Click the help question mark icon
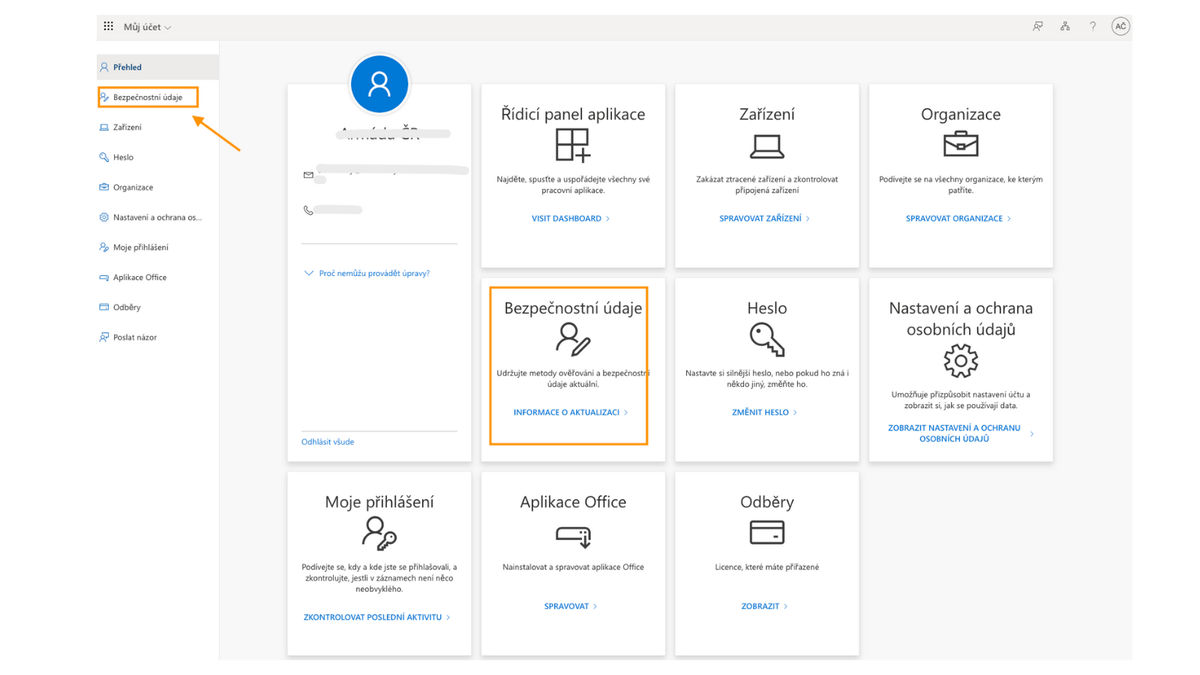 coord(1093,26)
